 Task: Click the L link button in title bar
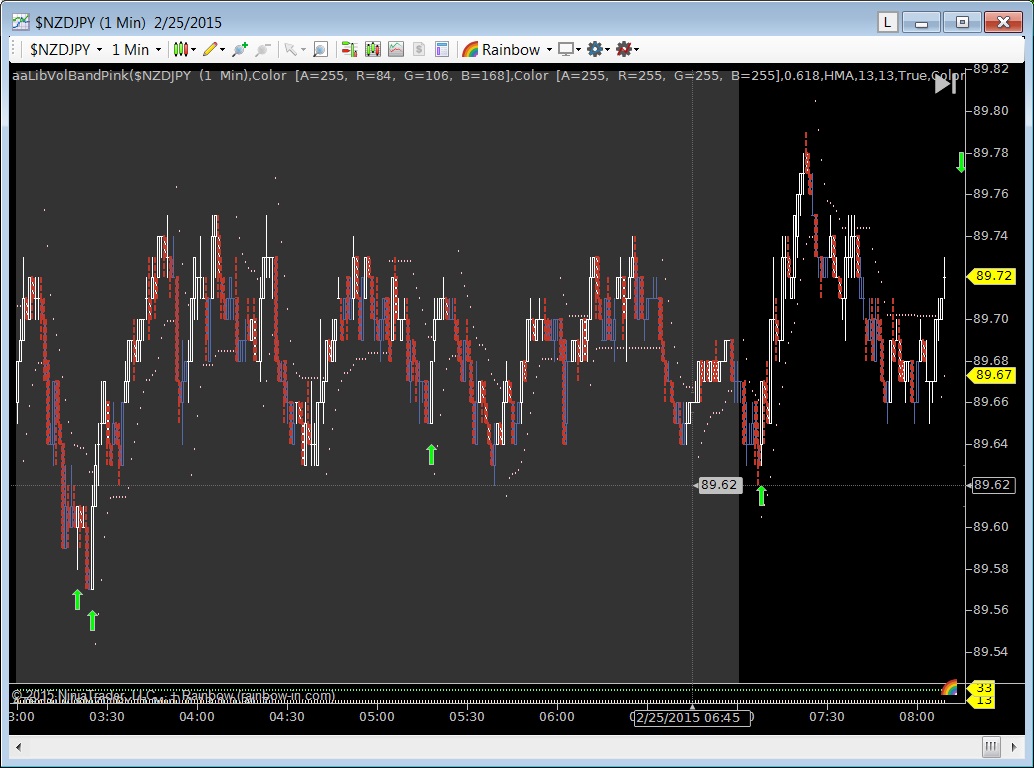tap(888, 22)
